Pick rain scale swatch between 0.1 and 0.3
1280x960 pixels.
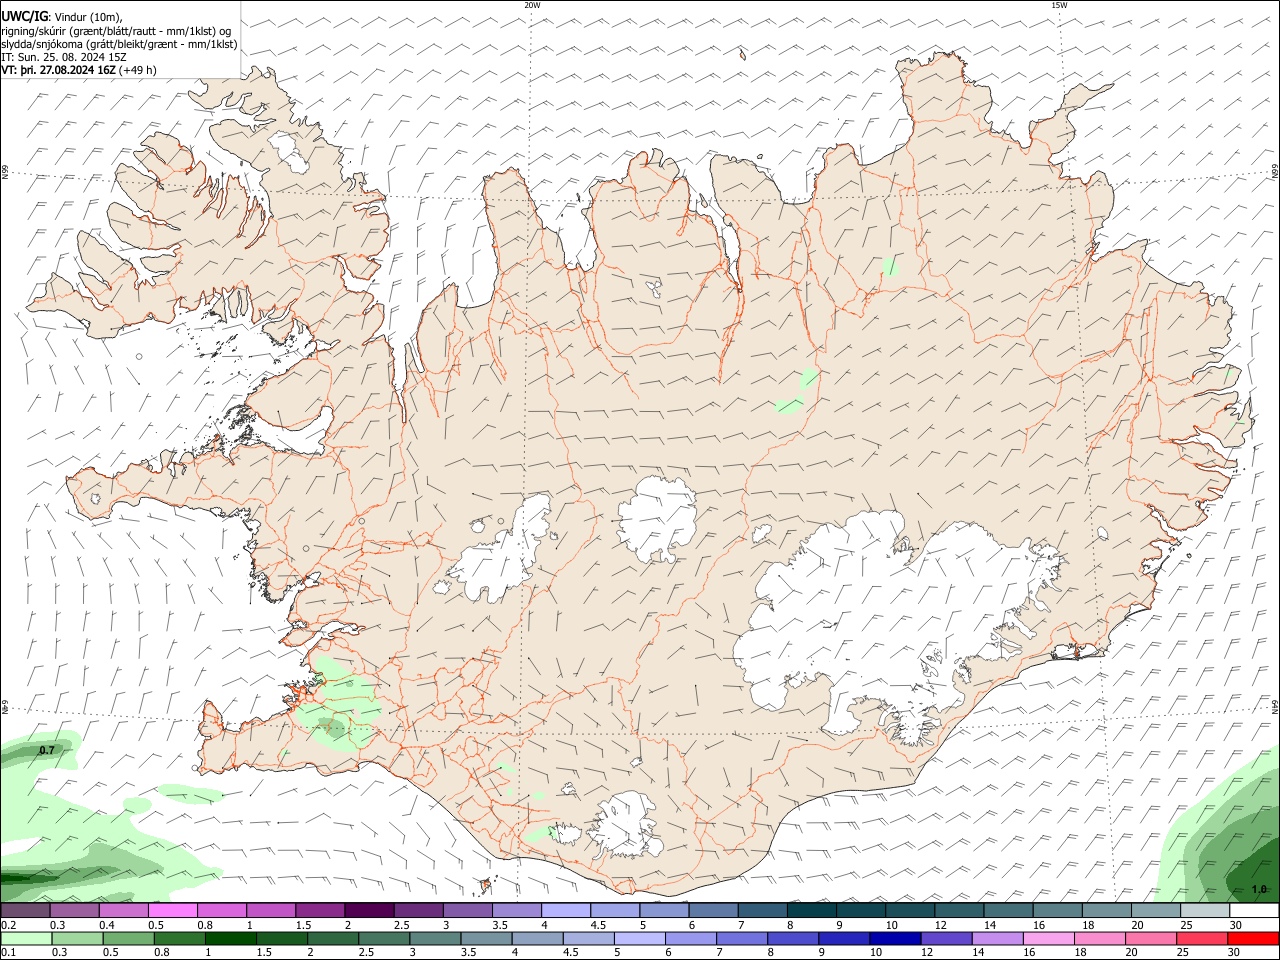pos(26,938)
